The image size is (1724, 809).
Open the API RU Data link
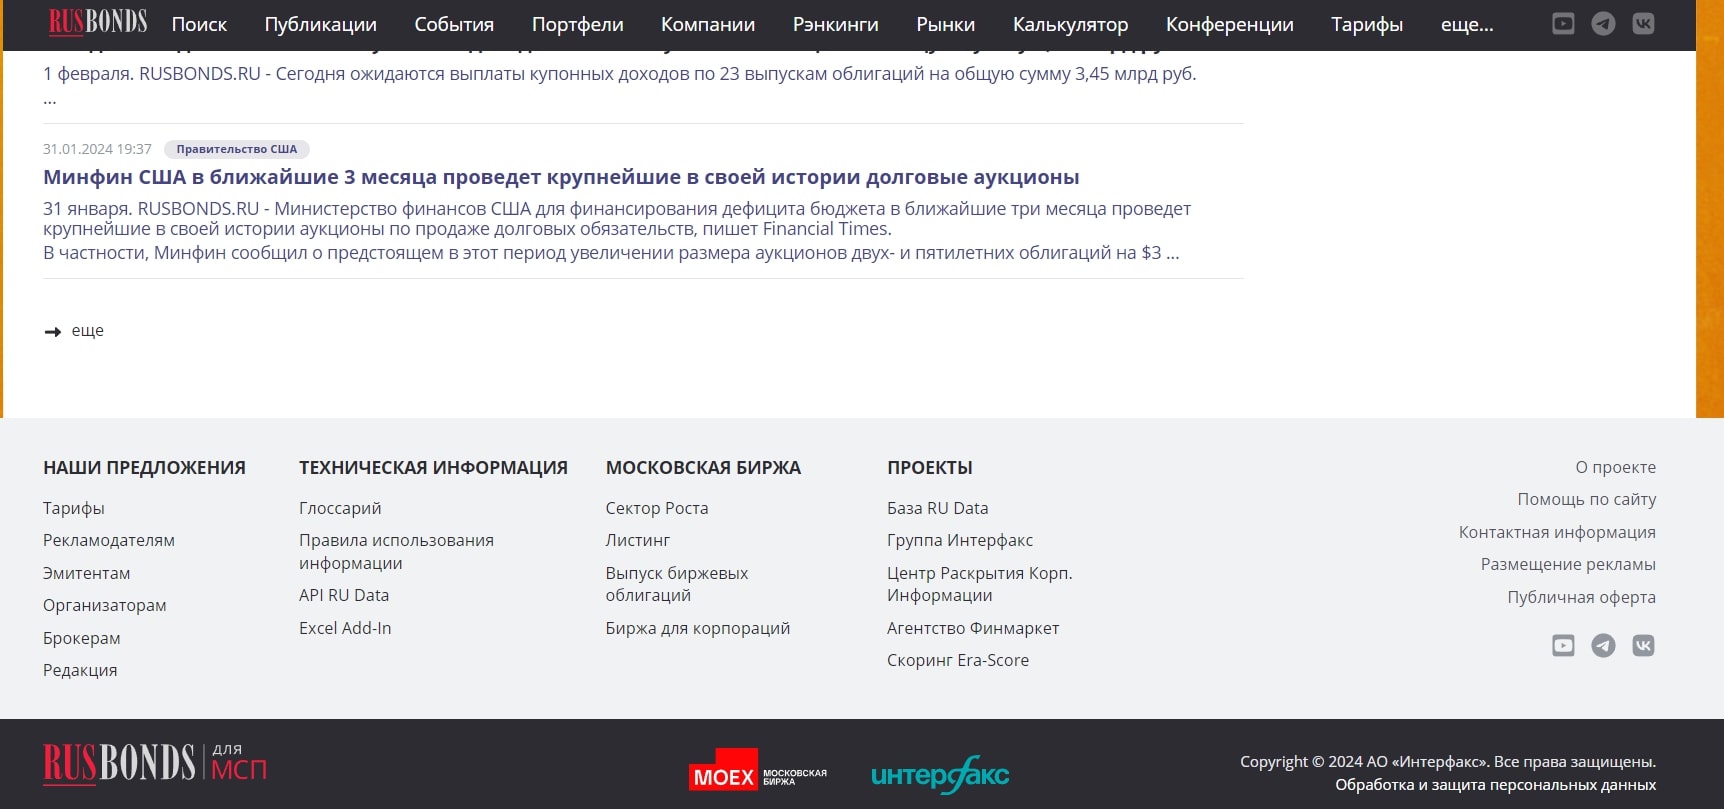(x=344, y=595)
